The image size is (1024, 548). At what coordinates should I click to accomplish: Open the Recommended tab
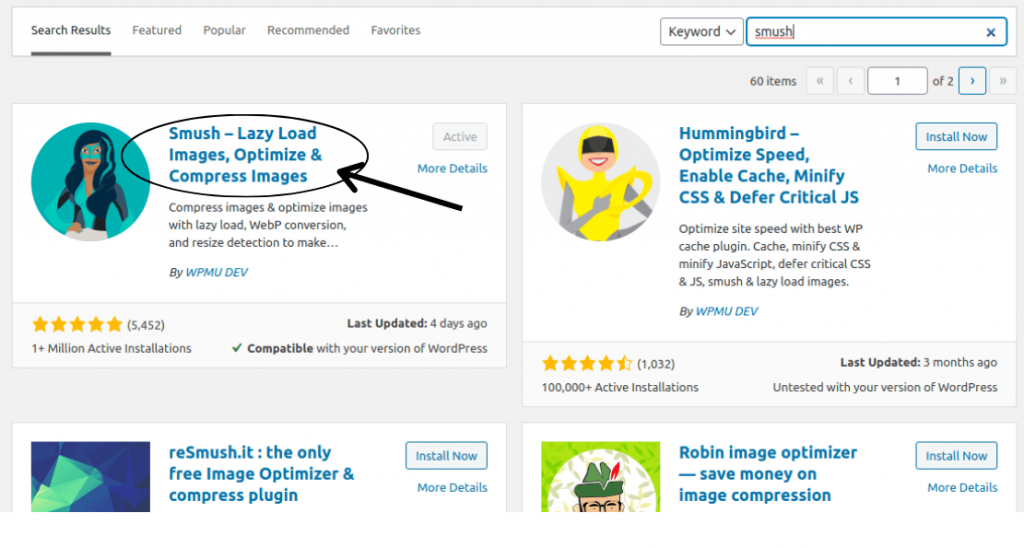pyautogui.click(x=308, y=30)
